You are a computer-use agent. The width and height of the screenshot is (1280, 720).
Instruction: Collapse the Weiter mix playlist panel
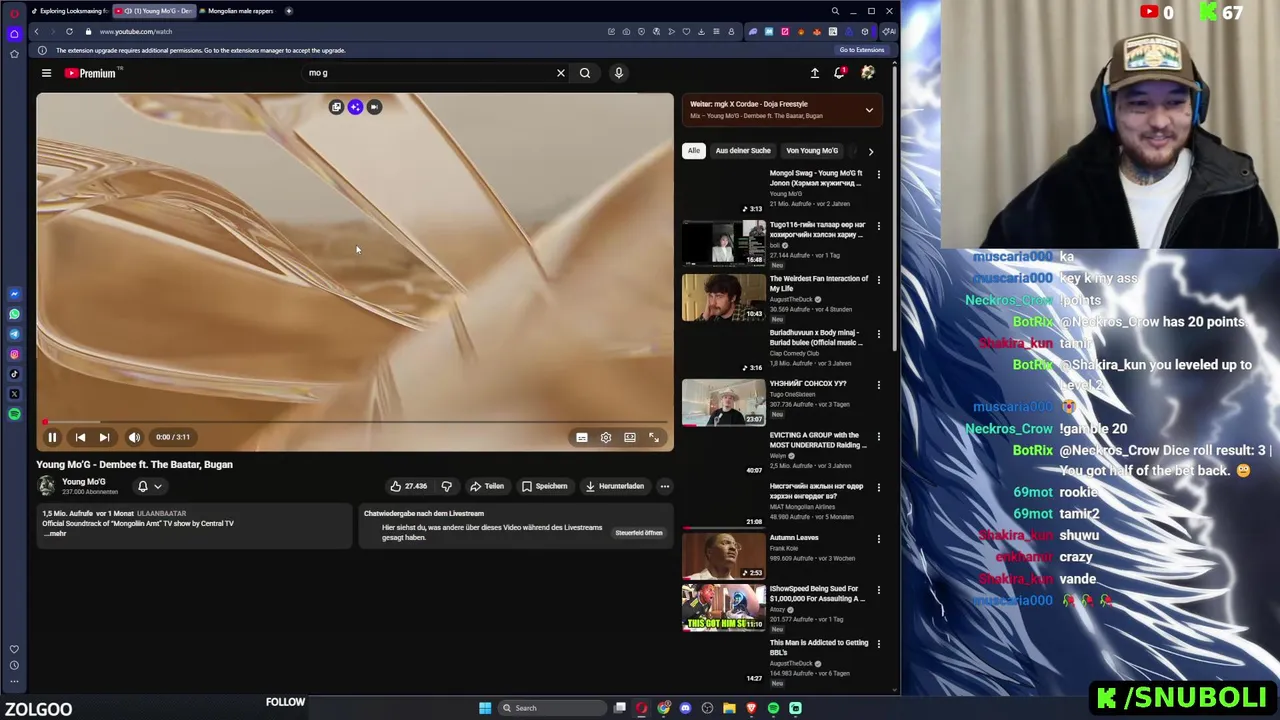869,110
